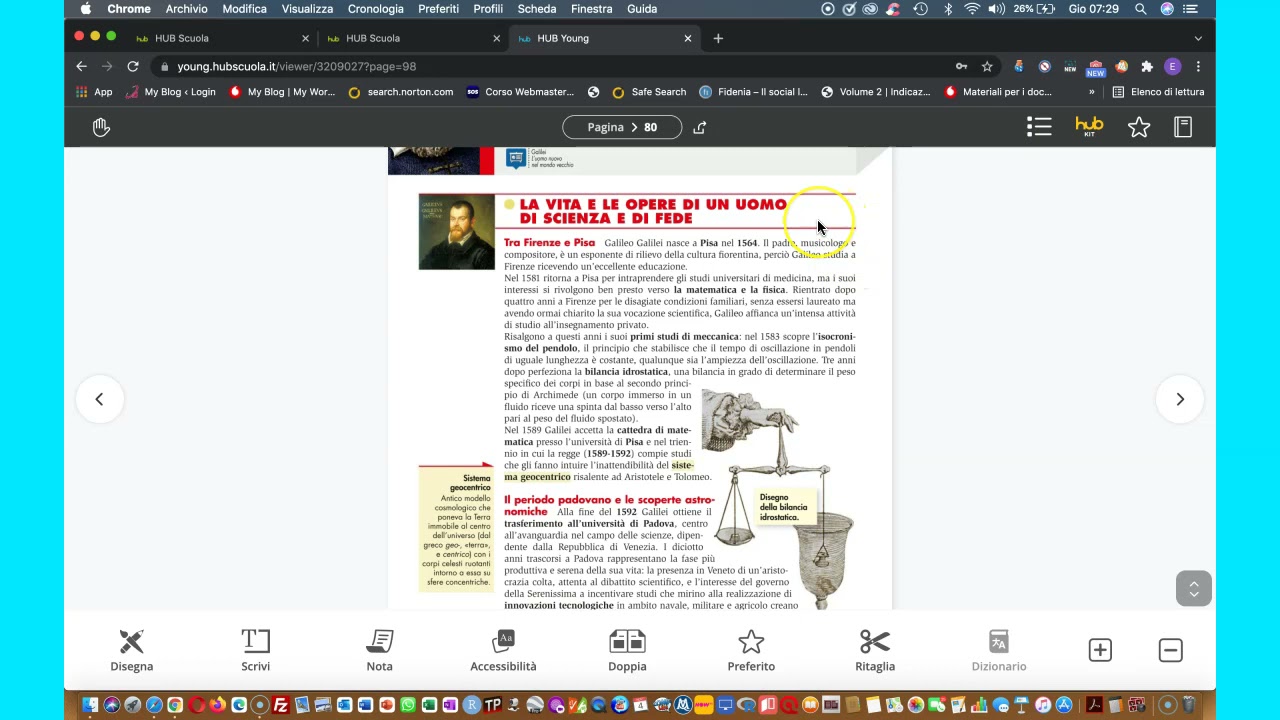Click the Wi-Fi status icon

tap(972, 9)
